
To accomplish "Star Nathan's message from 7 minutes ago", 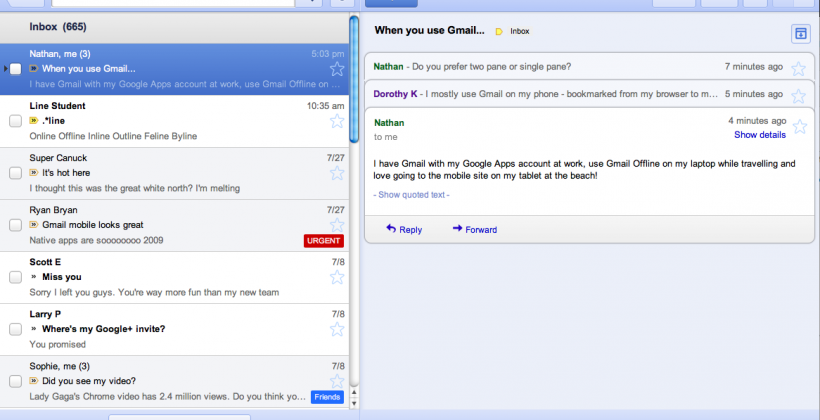I will click(798, 69).
